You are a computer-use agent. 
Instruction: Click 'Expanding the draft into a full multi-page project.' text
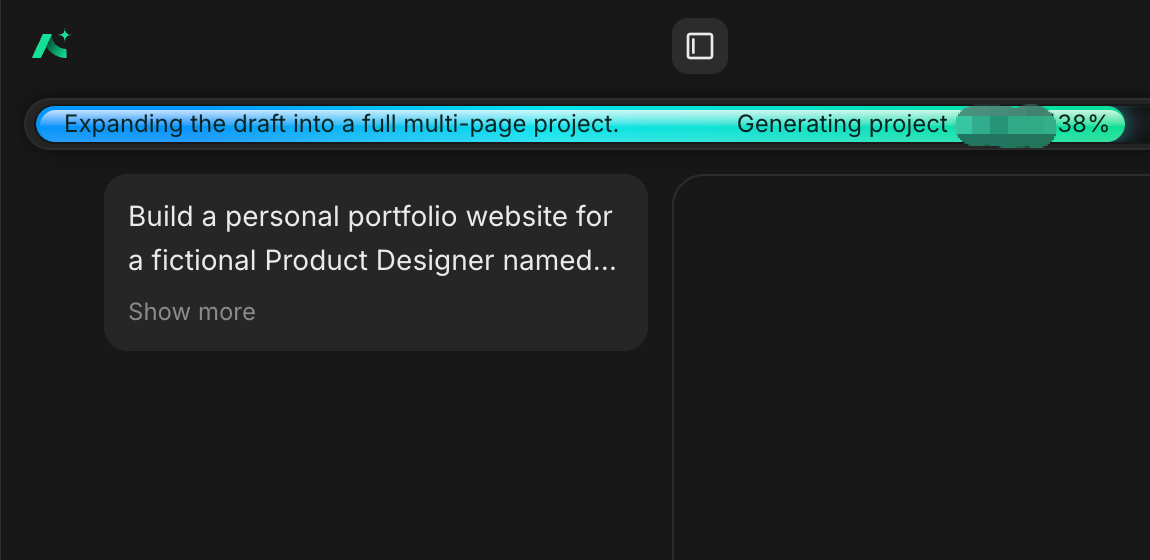tap(342, 124)
